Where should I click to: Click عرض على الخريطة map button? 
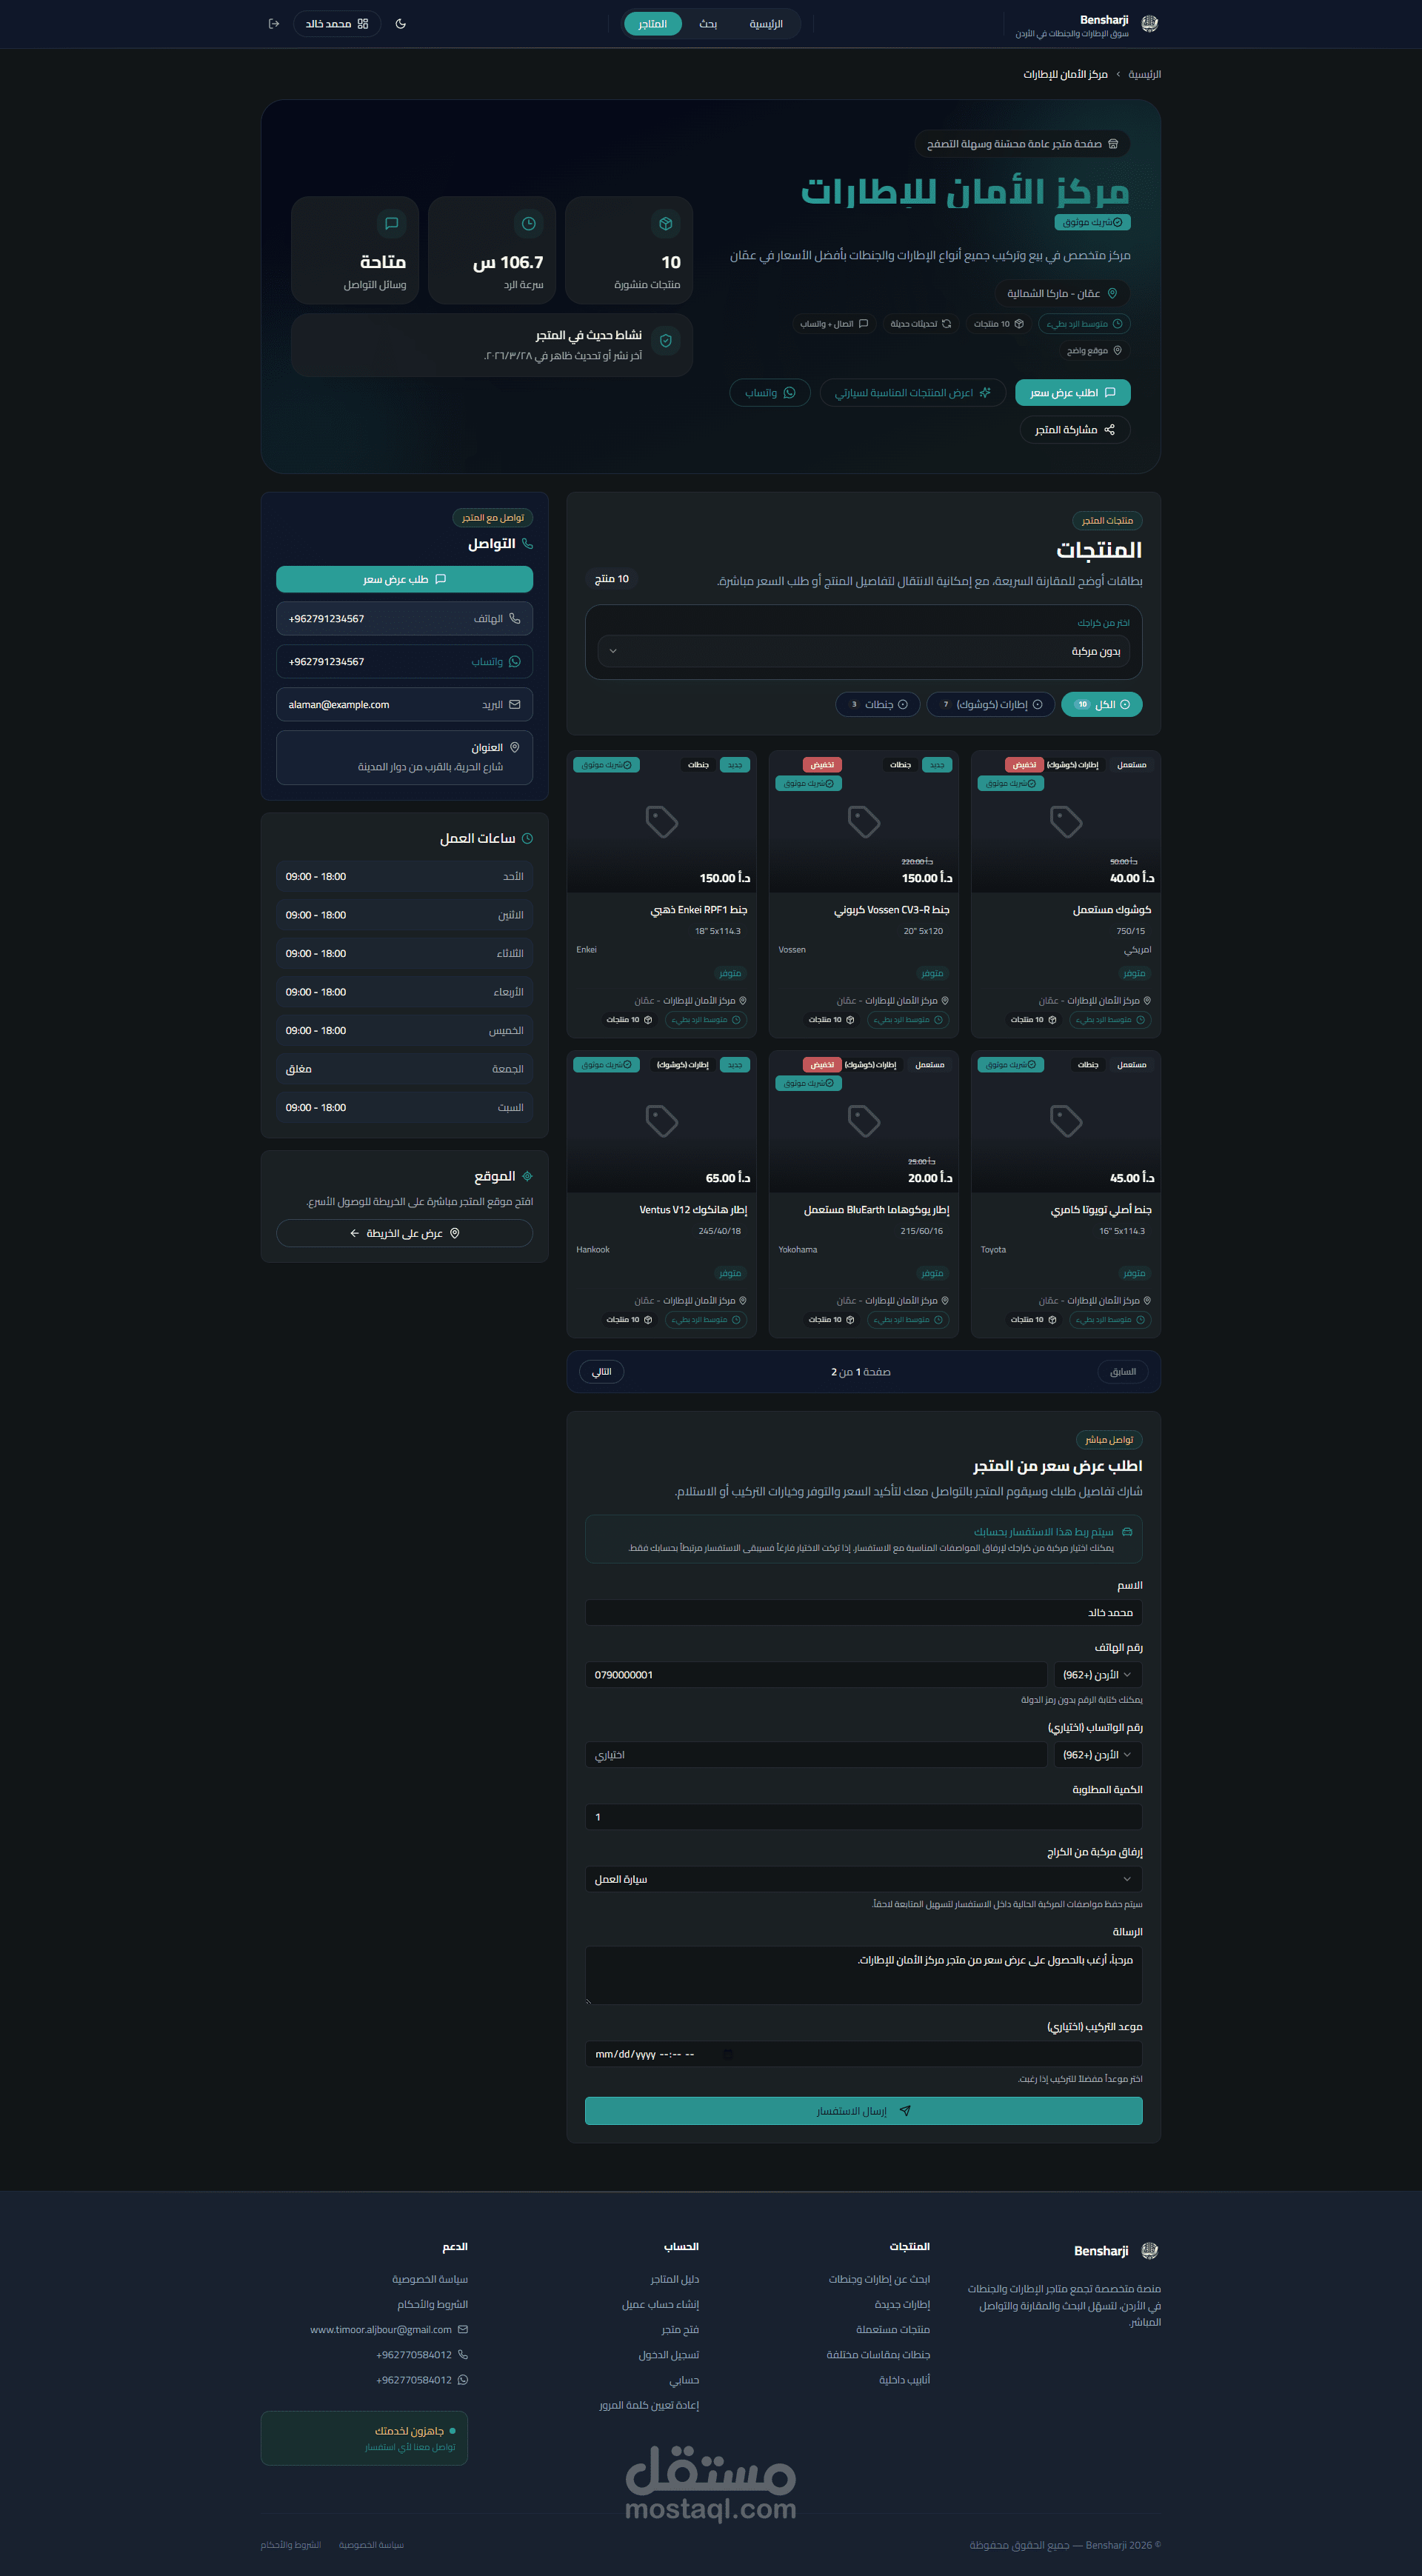[x=404, y=1233]
